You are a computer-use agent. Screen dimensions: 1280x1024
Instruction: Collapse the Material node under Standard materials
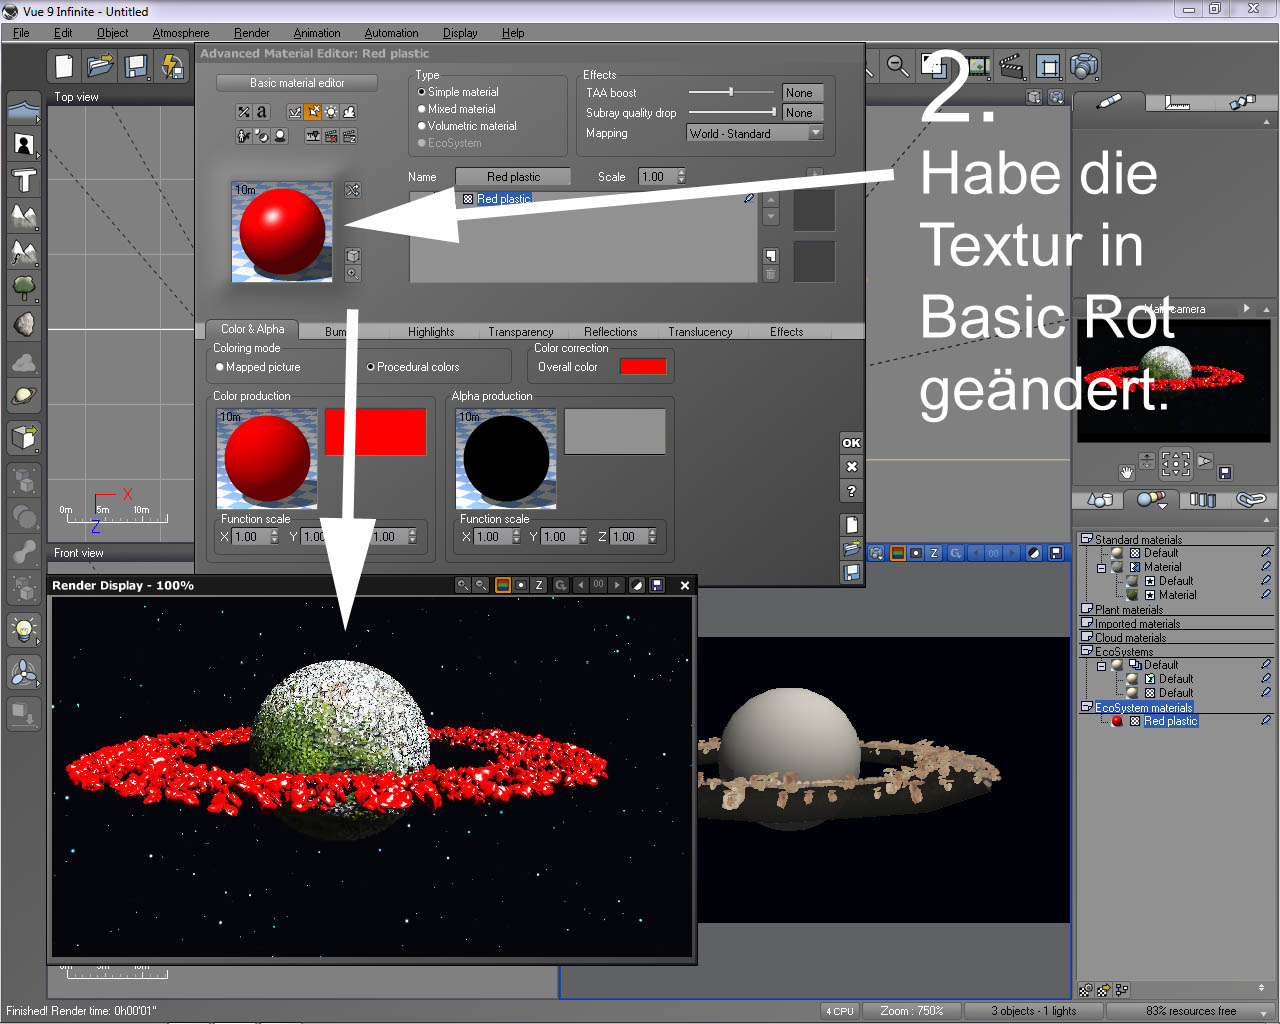tap(1102, 567)
